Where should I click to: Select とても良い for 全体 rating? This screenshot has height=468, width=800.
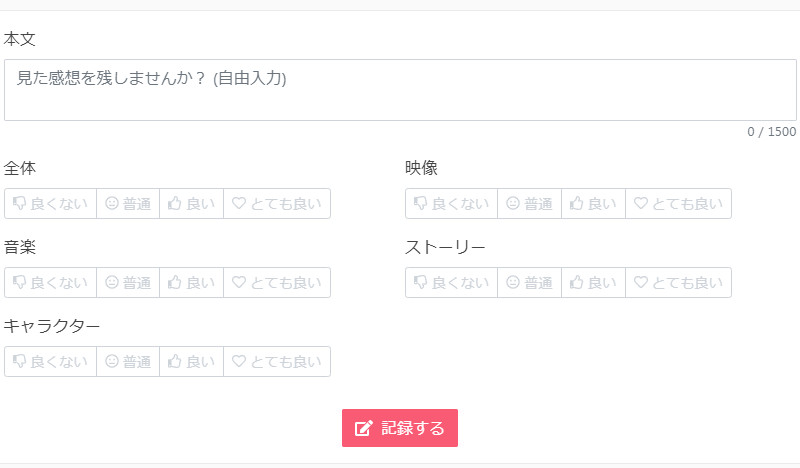[277, 204]
